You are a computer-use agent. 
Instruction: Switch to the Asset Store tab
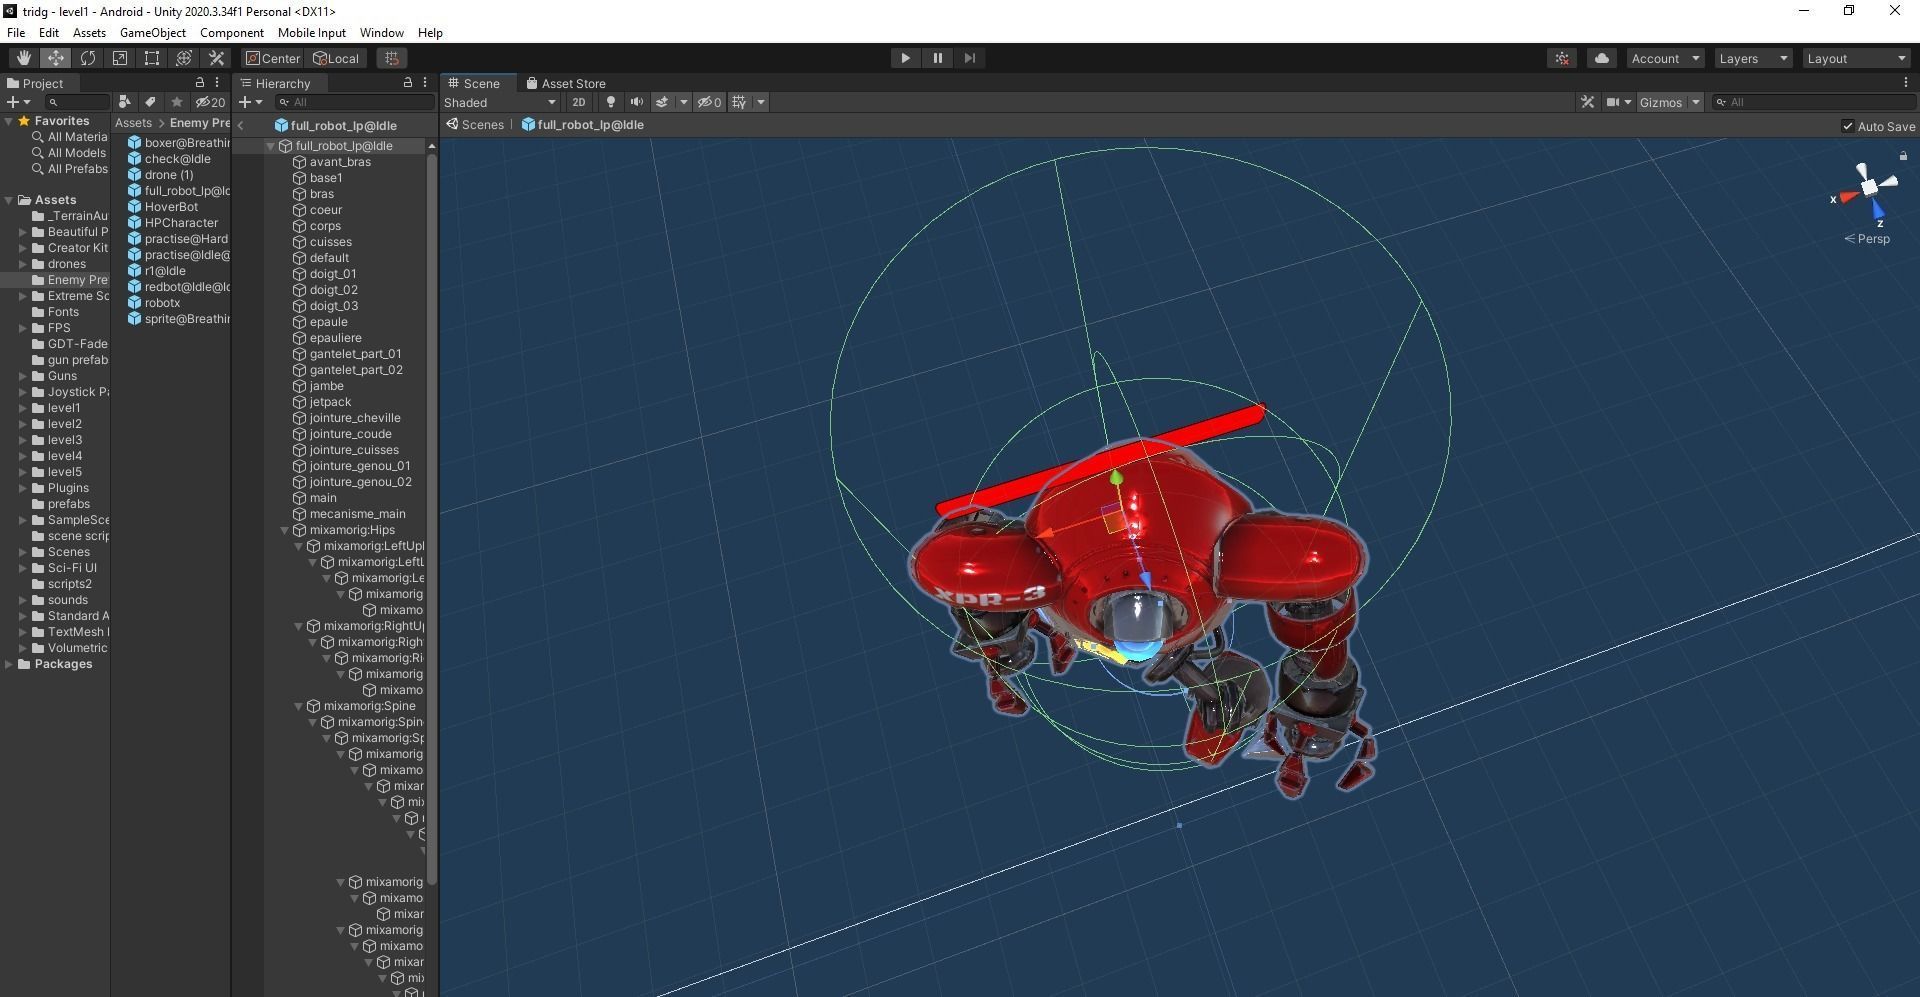coord(566,83)
